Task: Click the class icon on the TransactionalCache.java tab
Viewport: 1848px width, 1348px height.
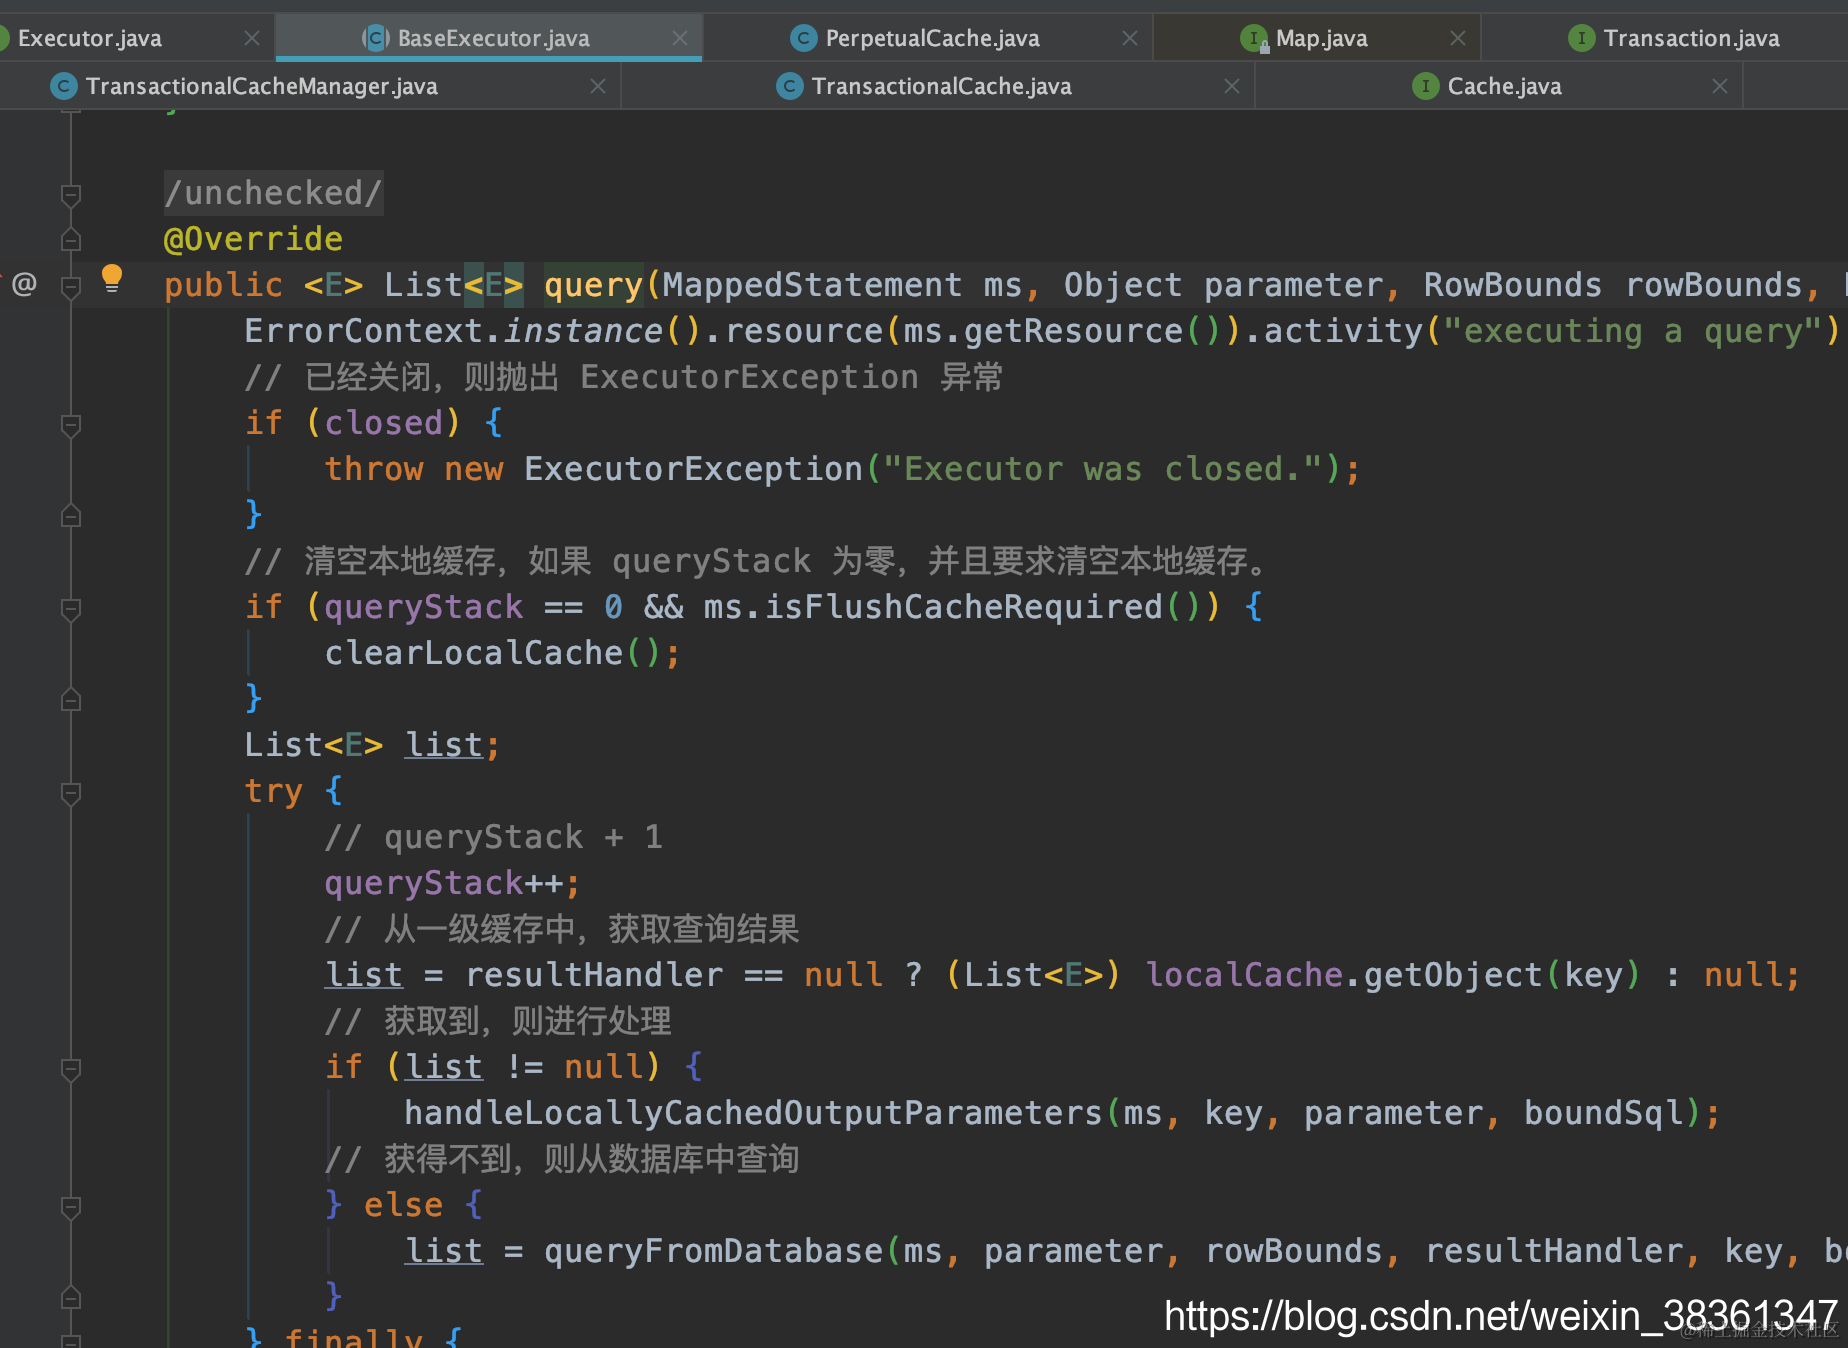Action: (x=789, y=86)
